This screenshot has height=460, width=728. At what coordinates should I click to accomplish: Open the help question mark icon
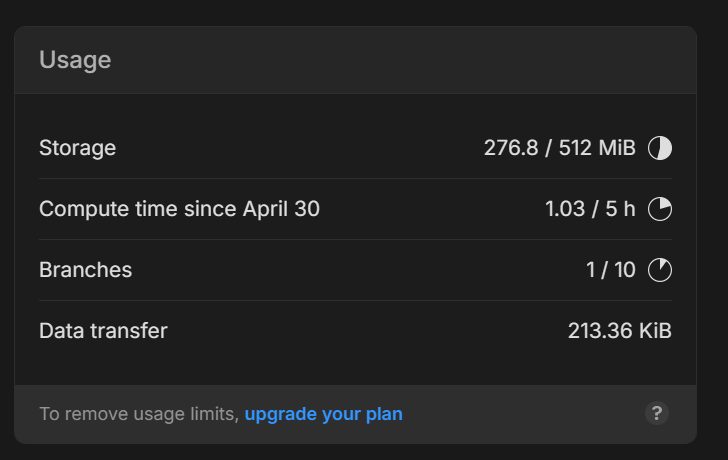[x=656, y=413]
